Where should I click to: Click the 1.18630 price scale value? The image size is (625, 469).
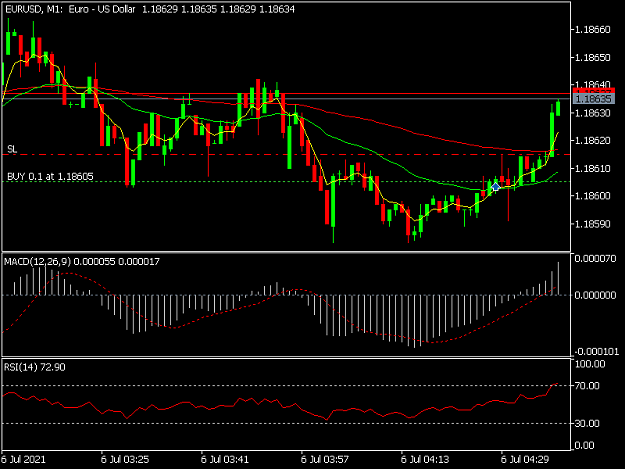593,113
